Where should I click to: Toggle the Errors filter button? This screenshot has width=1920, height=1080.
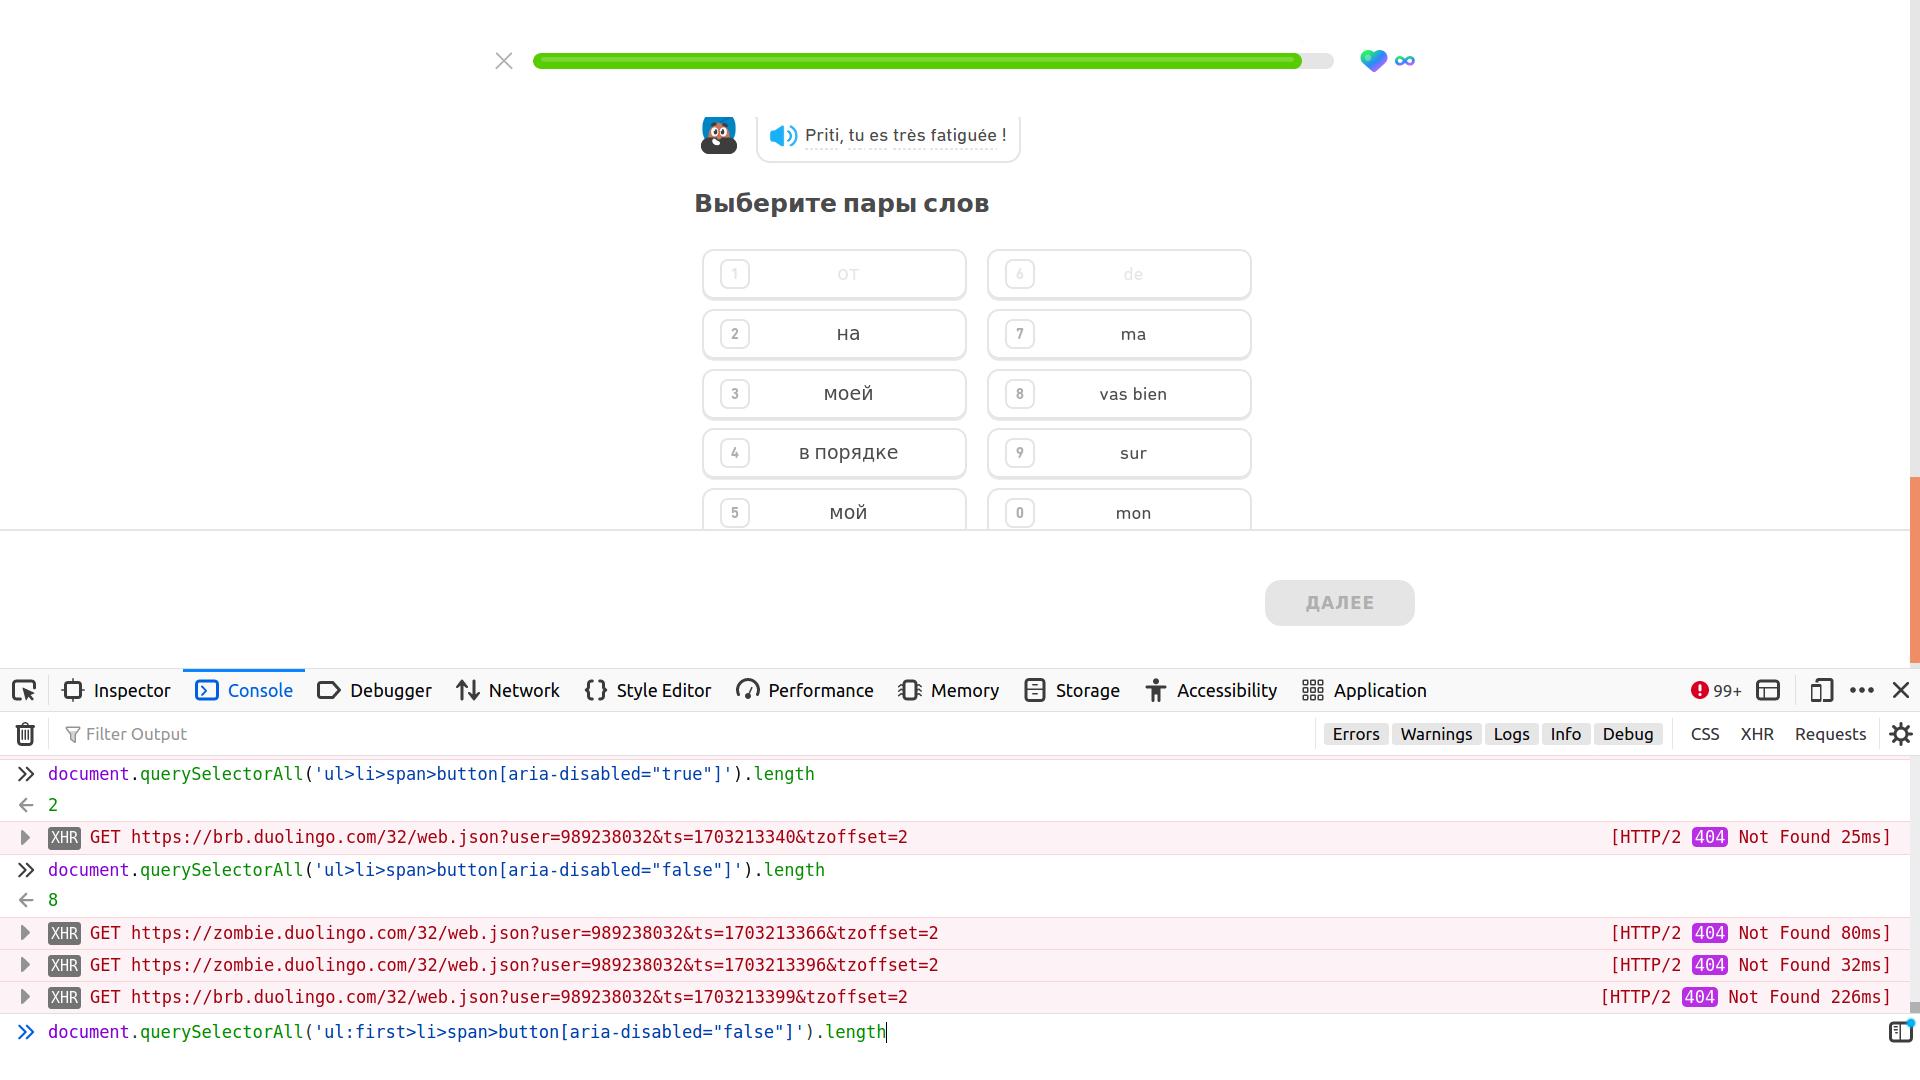pos(1355,734)
